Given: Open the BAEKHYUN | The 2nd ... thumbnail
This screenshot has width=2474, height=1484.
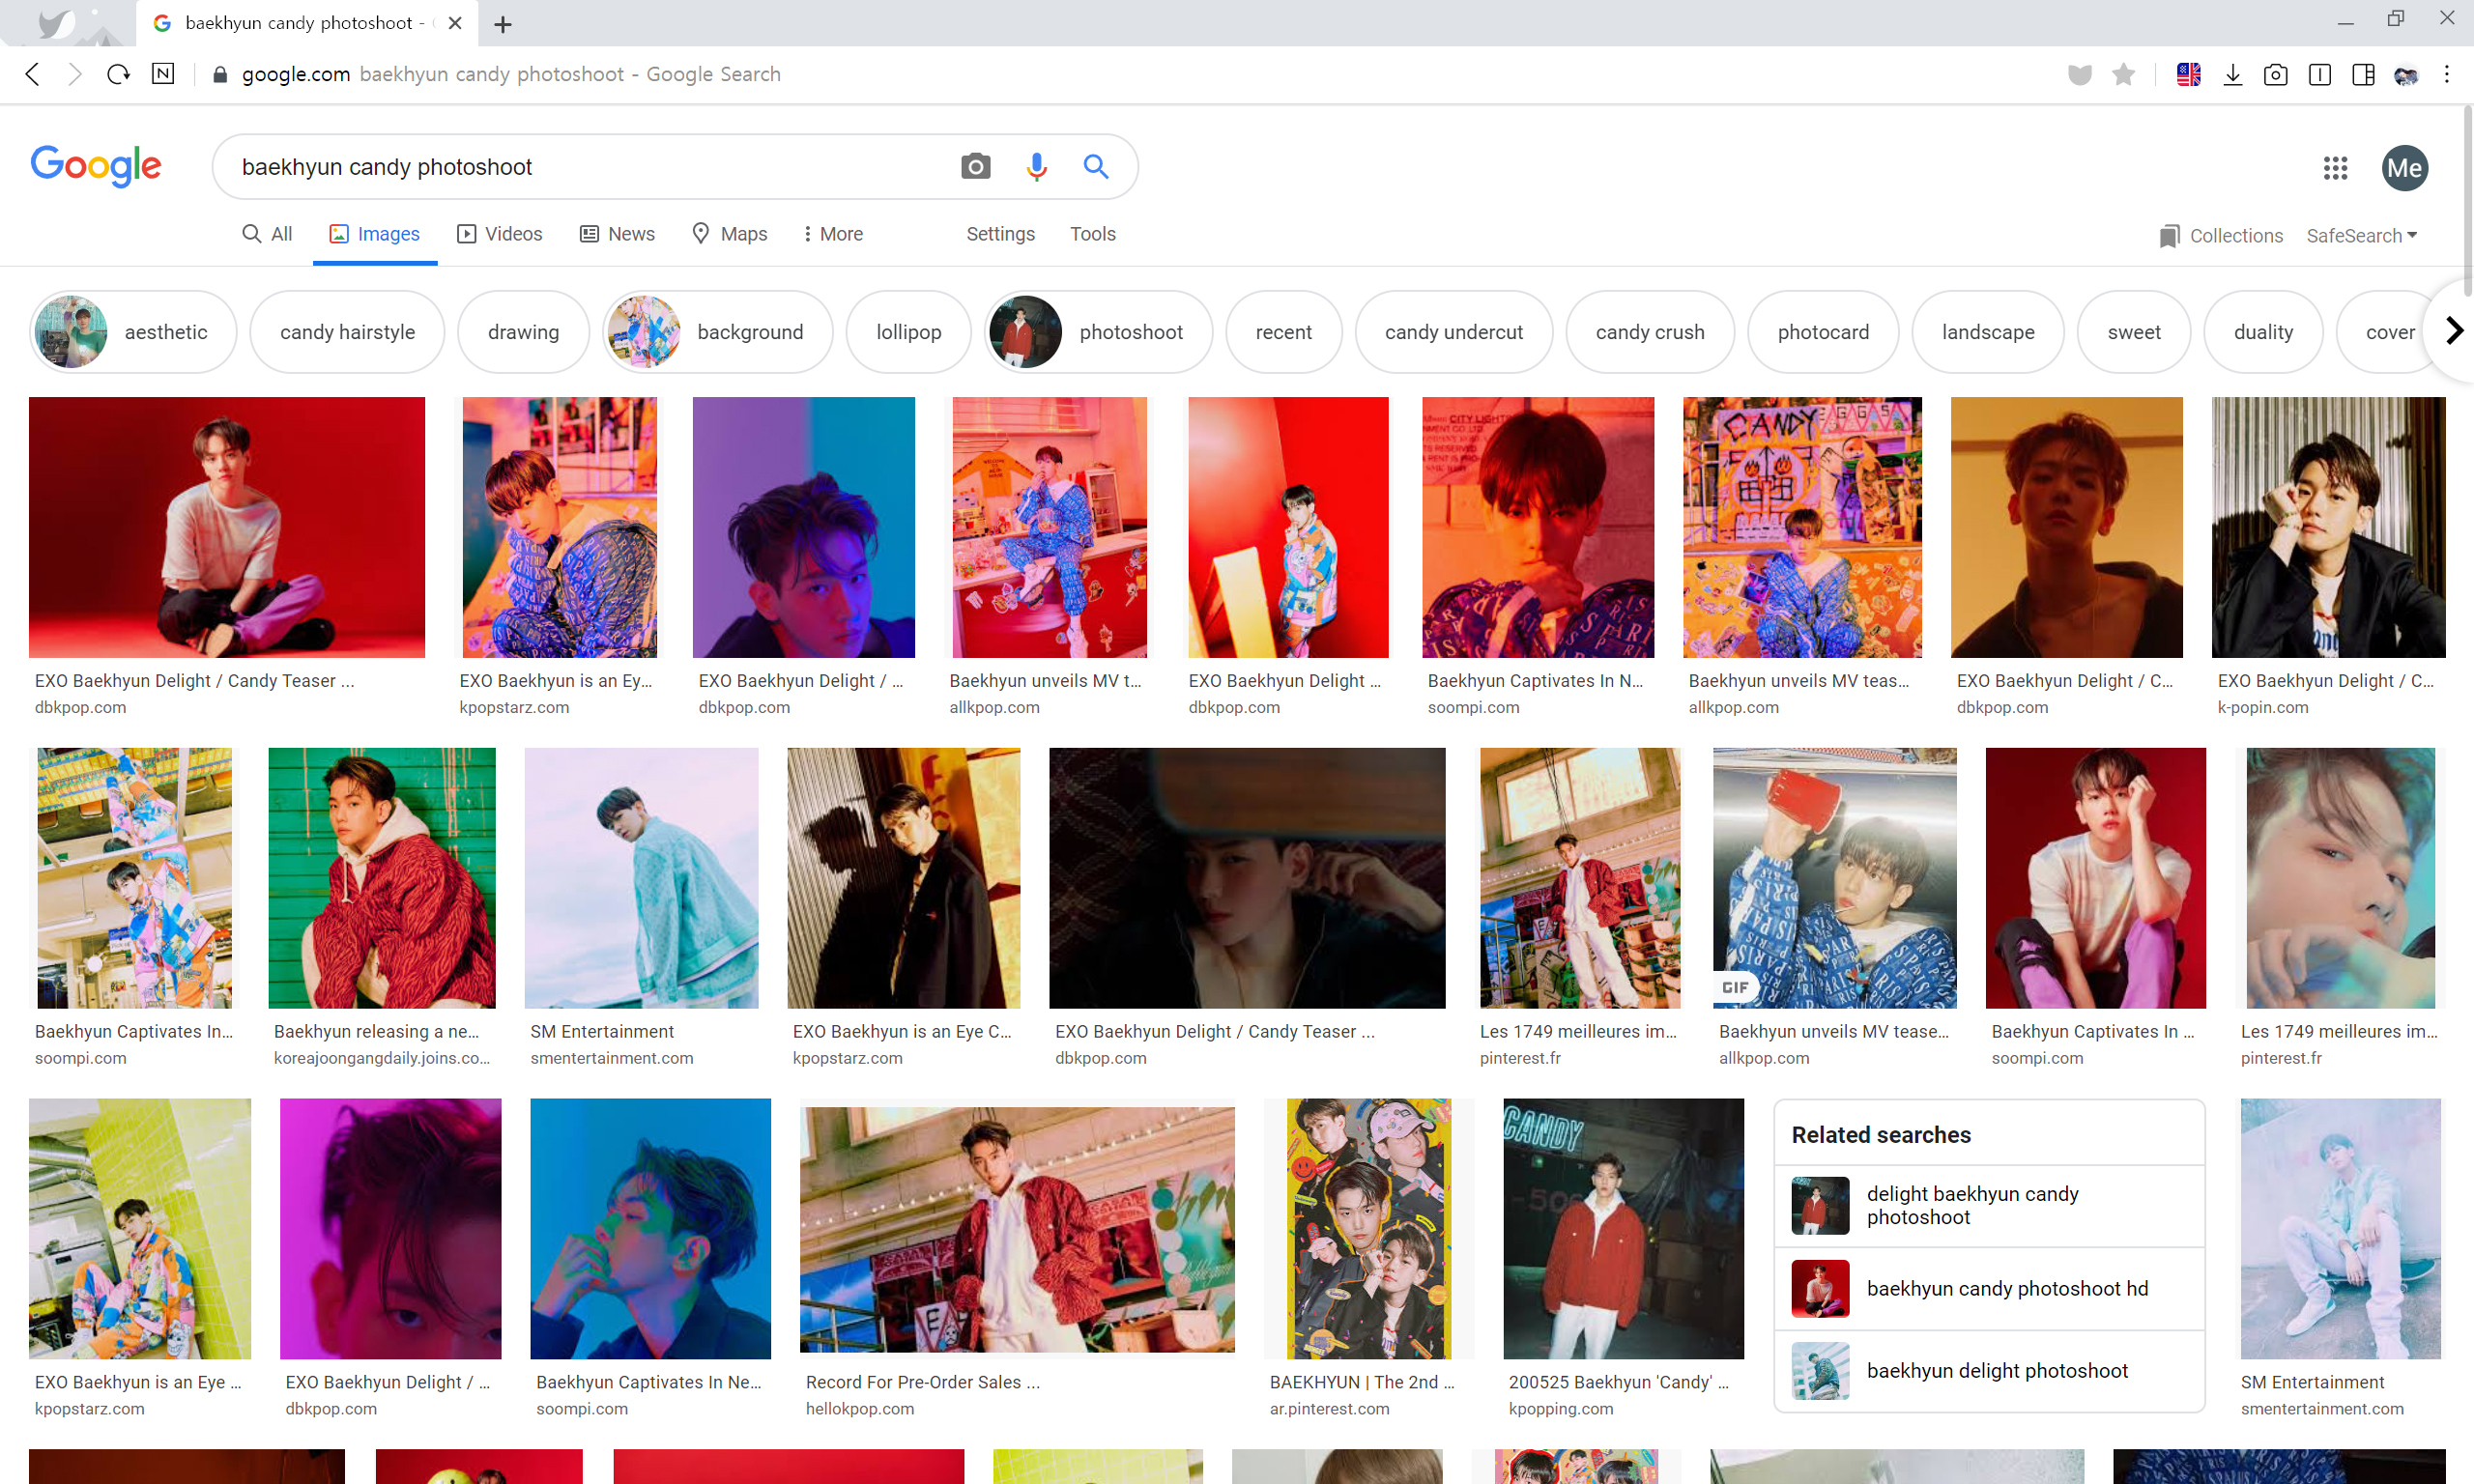Looking at the screenshot, I should point(1368,1229).
